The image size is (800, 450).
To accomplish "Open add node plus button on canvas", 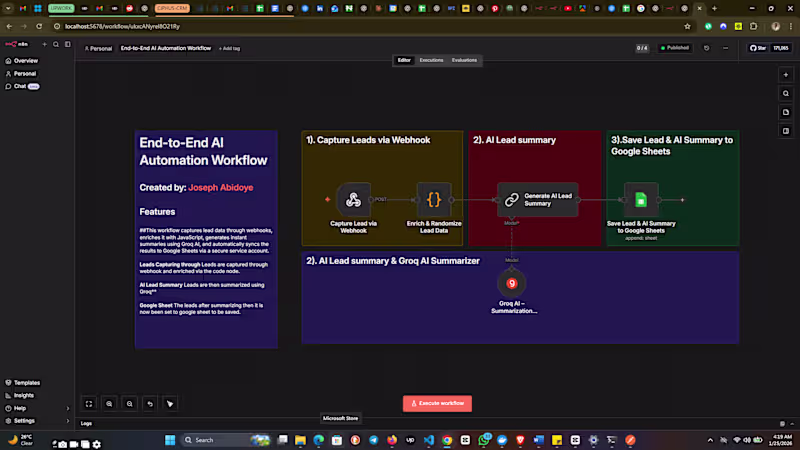I will tap(786, 75).
